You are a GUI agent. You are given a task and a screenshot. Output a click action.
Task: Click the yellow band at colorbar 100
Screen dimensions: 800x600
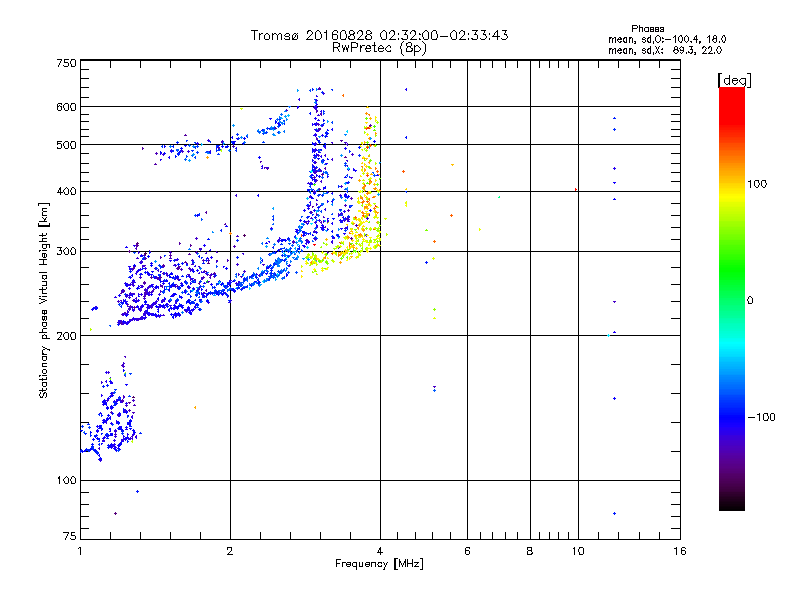pos(732,194)
